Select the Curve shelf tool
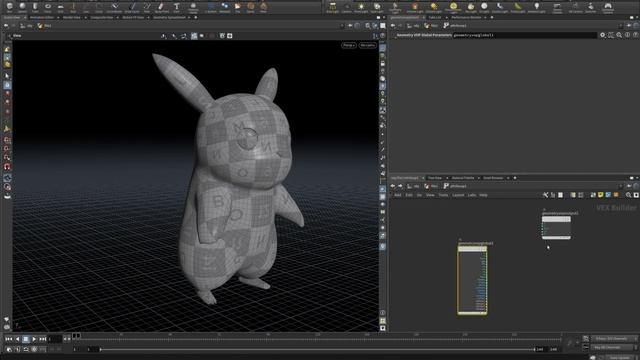The image size is (640, 360). [114, 7]
